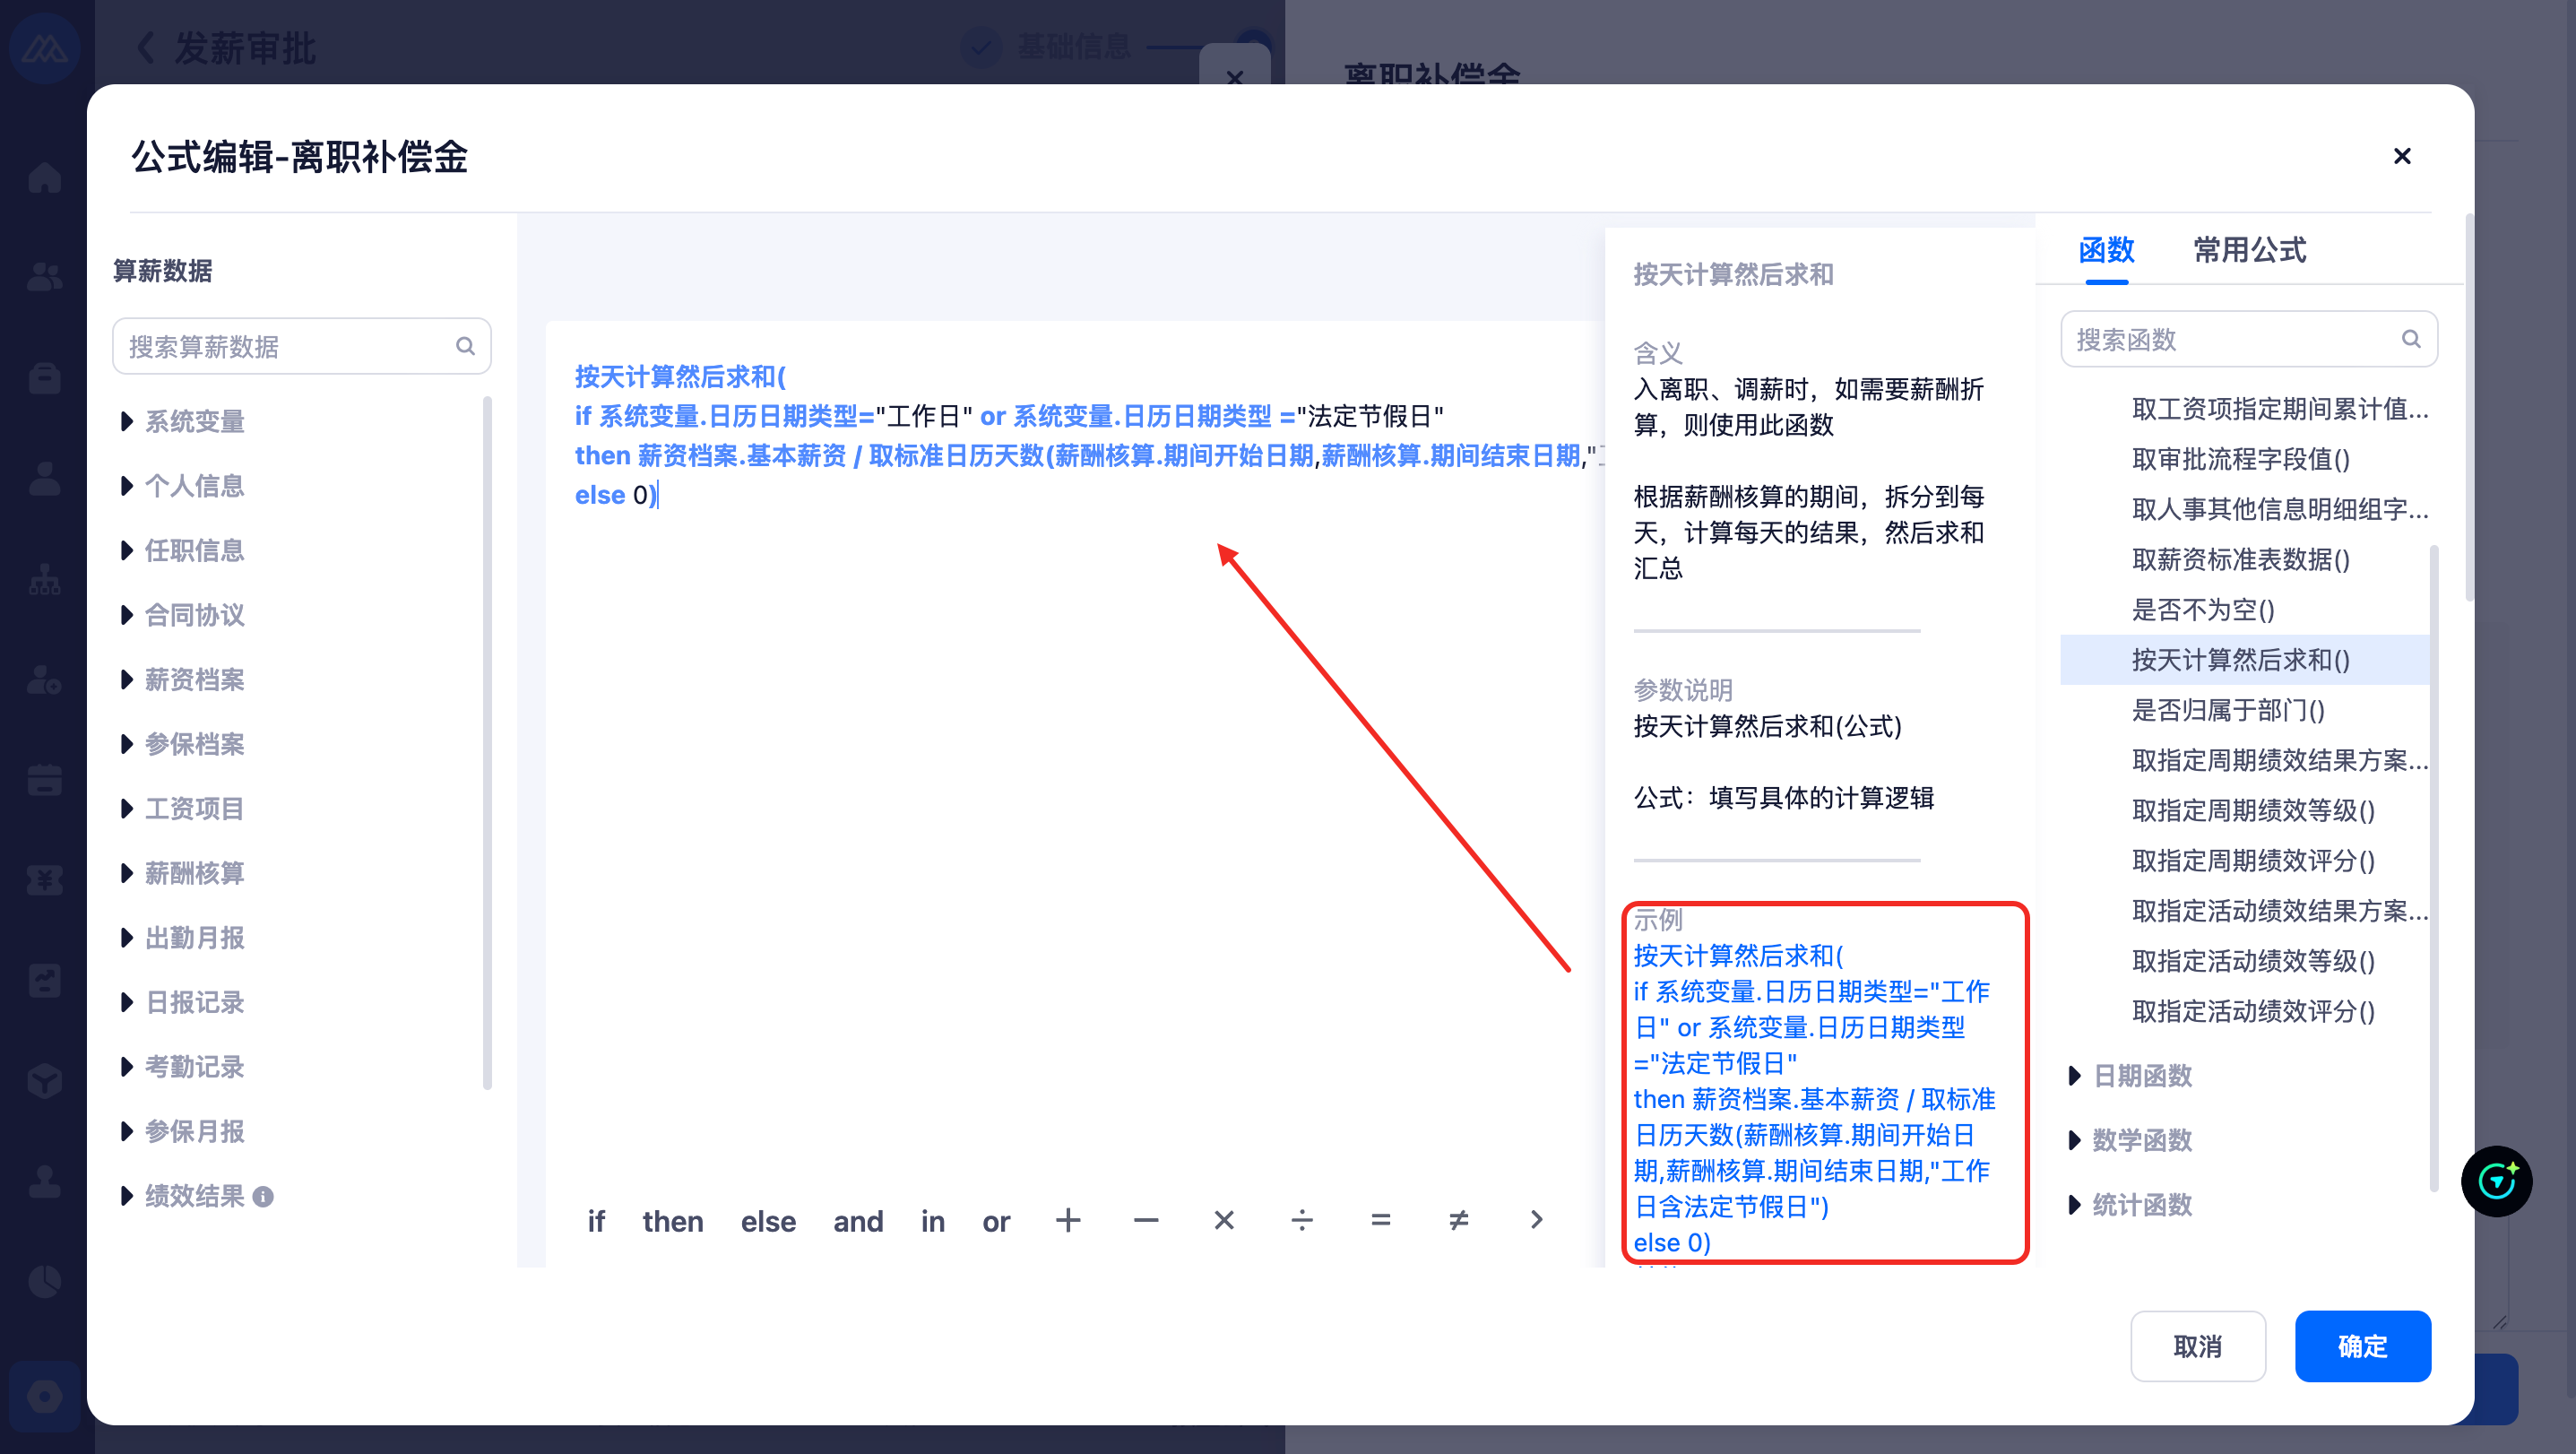Select function 是否不为空()
Image resolution: width=2576 pixels, height=1454 pixels.
tap(2203, 609)
